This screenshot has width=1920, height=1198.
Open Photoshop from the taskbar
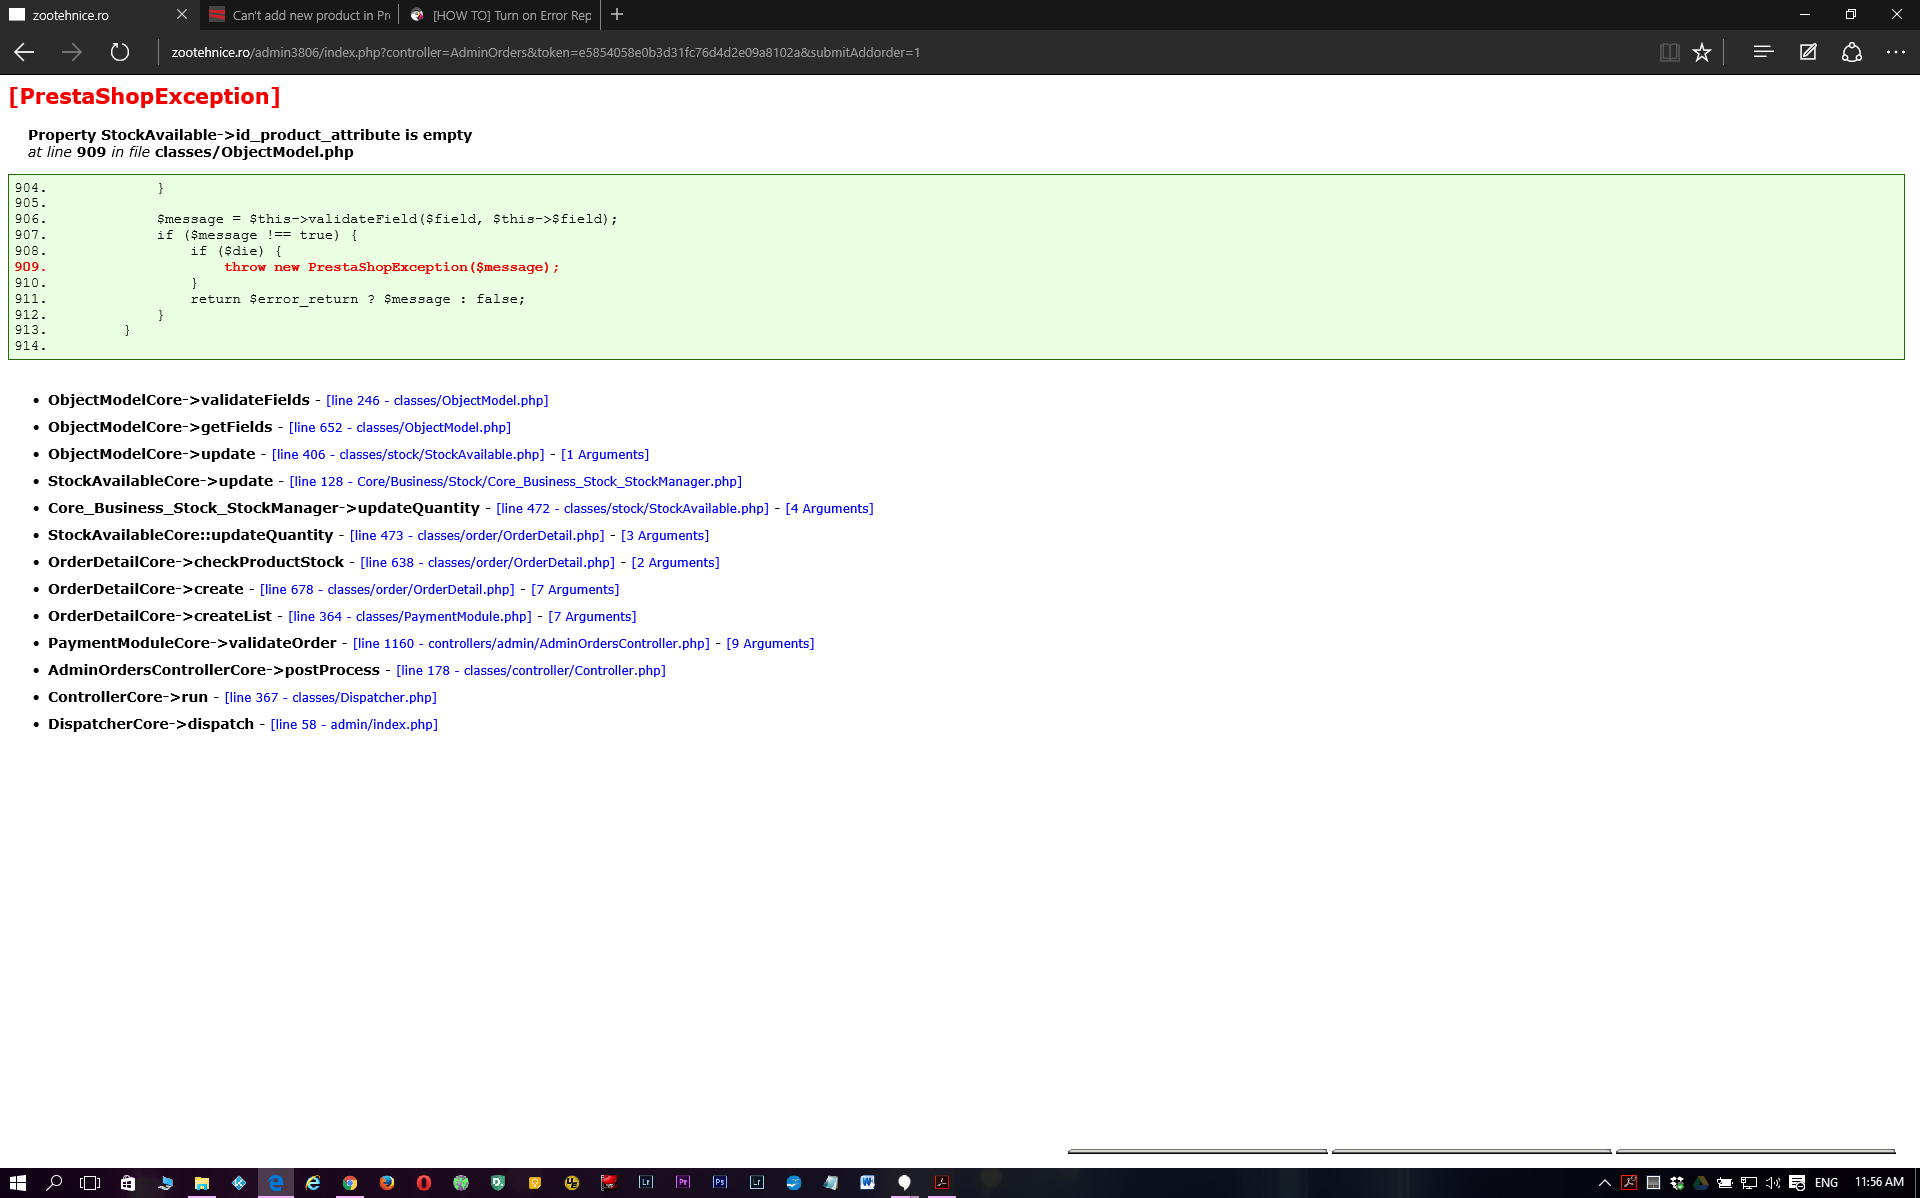pos(720,1182)
